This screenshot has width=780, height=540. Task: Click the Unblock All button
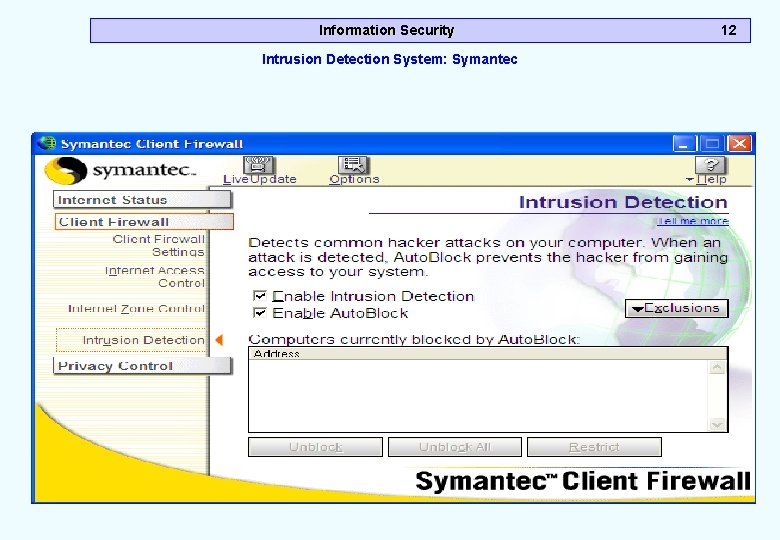pos(455,447)
